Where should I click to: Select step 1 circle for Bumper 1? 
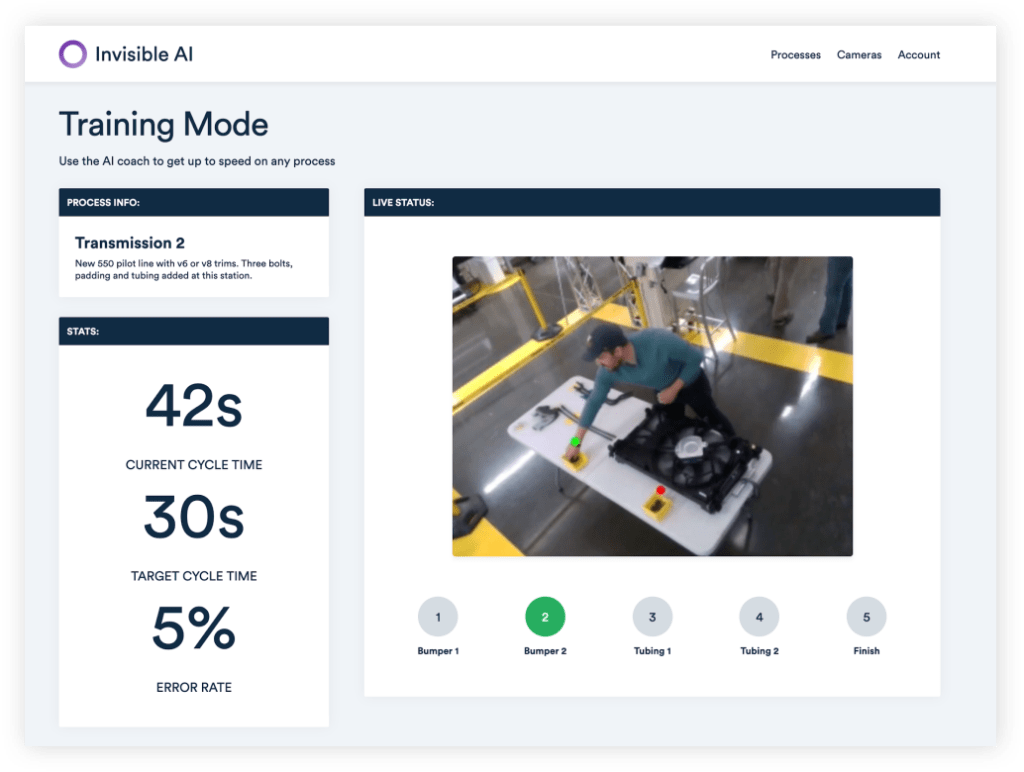point(438,617)
